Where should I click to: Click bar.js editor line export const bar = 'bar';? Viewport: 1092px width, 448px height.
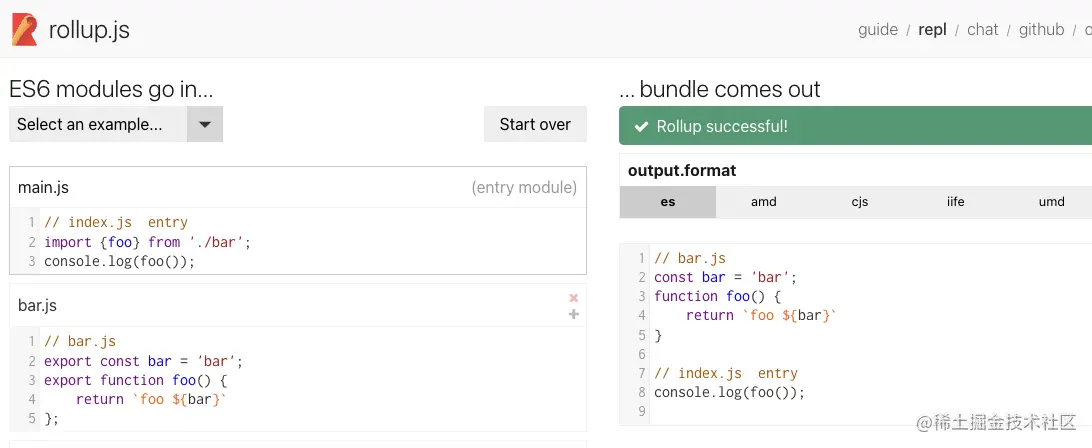[143, 361]
